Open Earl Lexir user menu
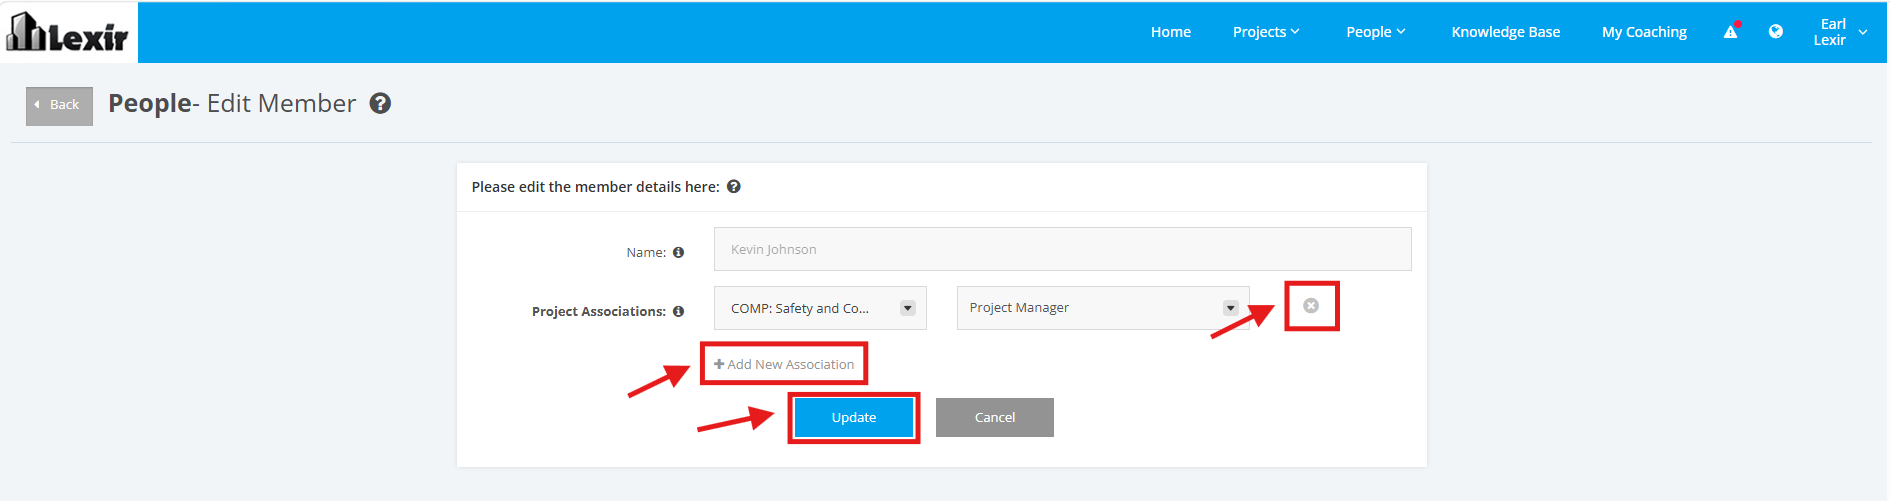The image size is (1890, 501). (x=1840, y=32)
